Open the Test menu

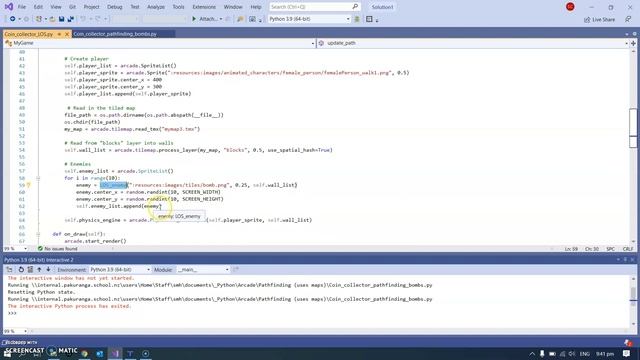tap(135, 7)
